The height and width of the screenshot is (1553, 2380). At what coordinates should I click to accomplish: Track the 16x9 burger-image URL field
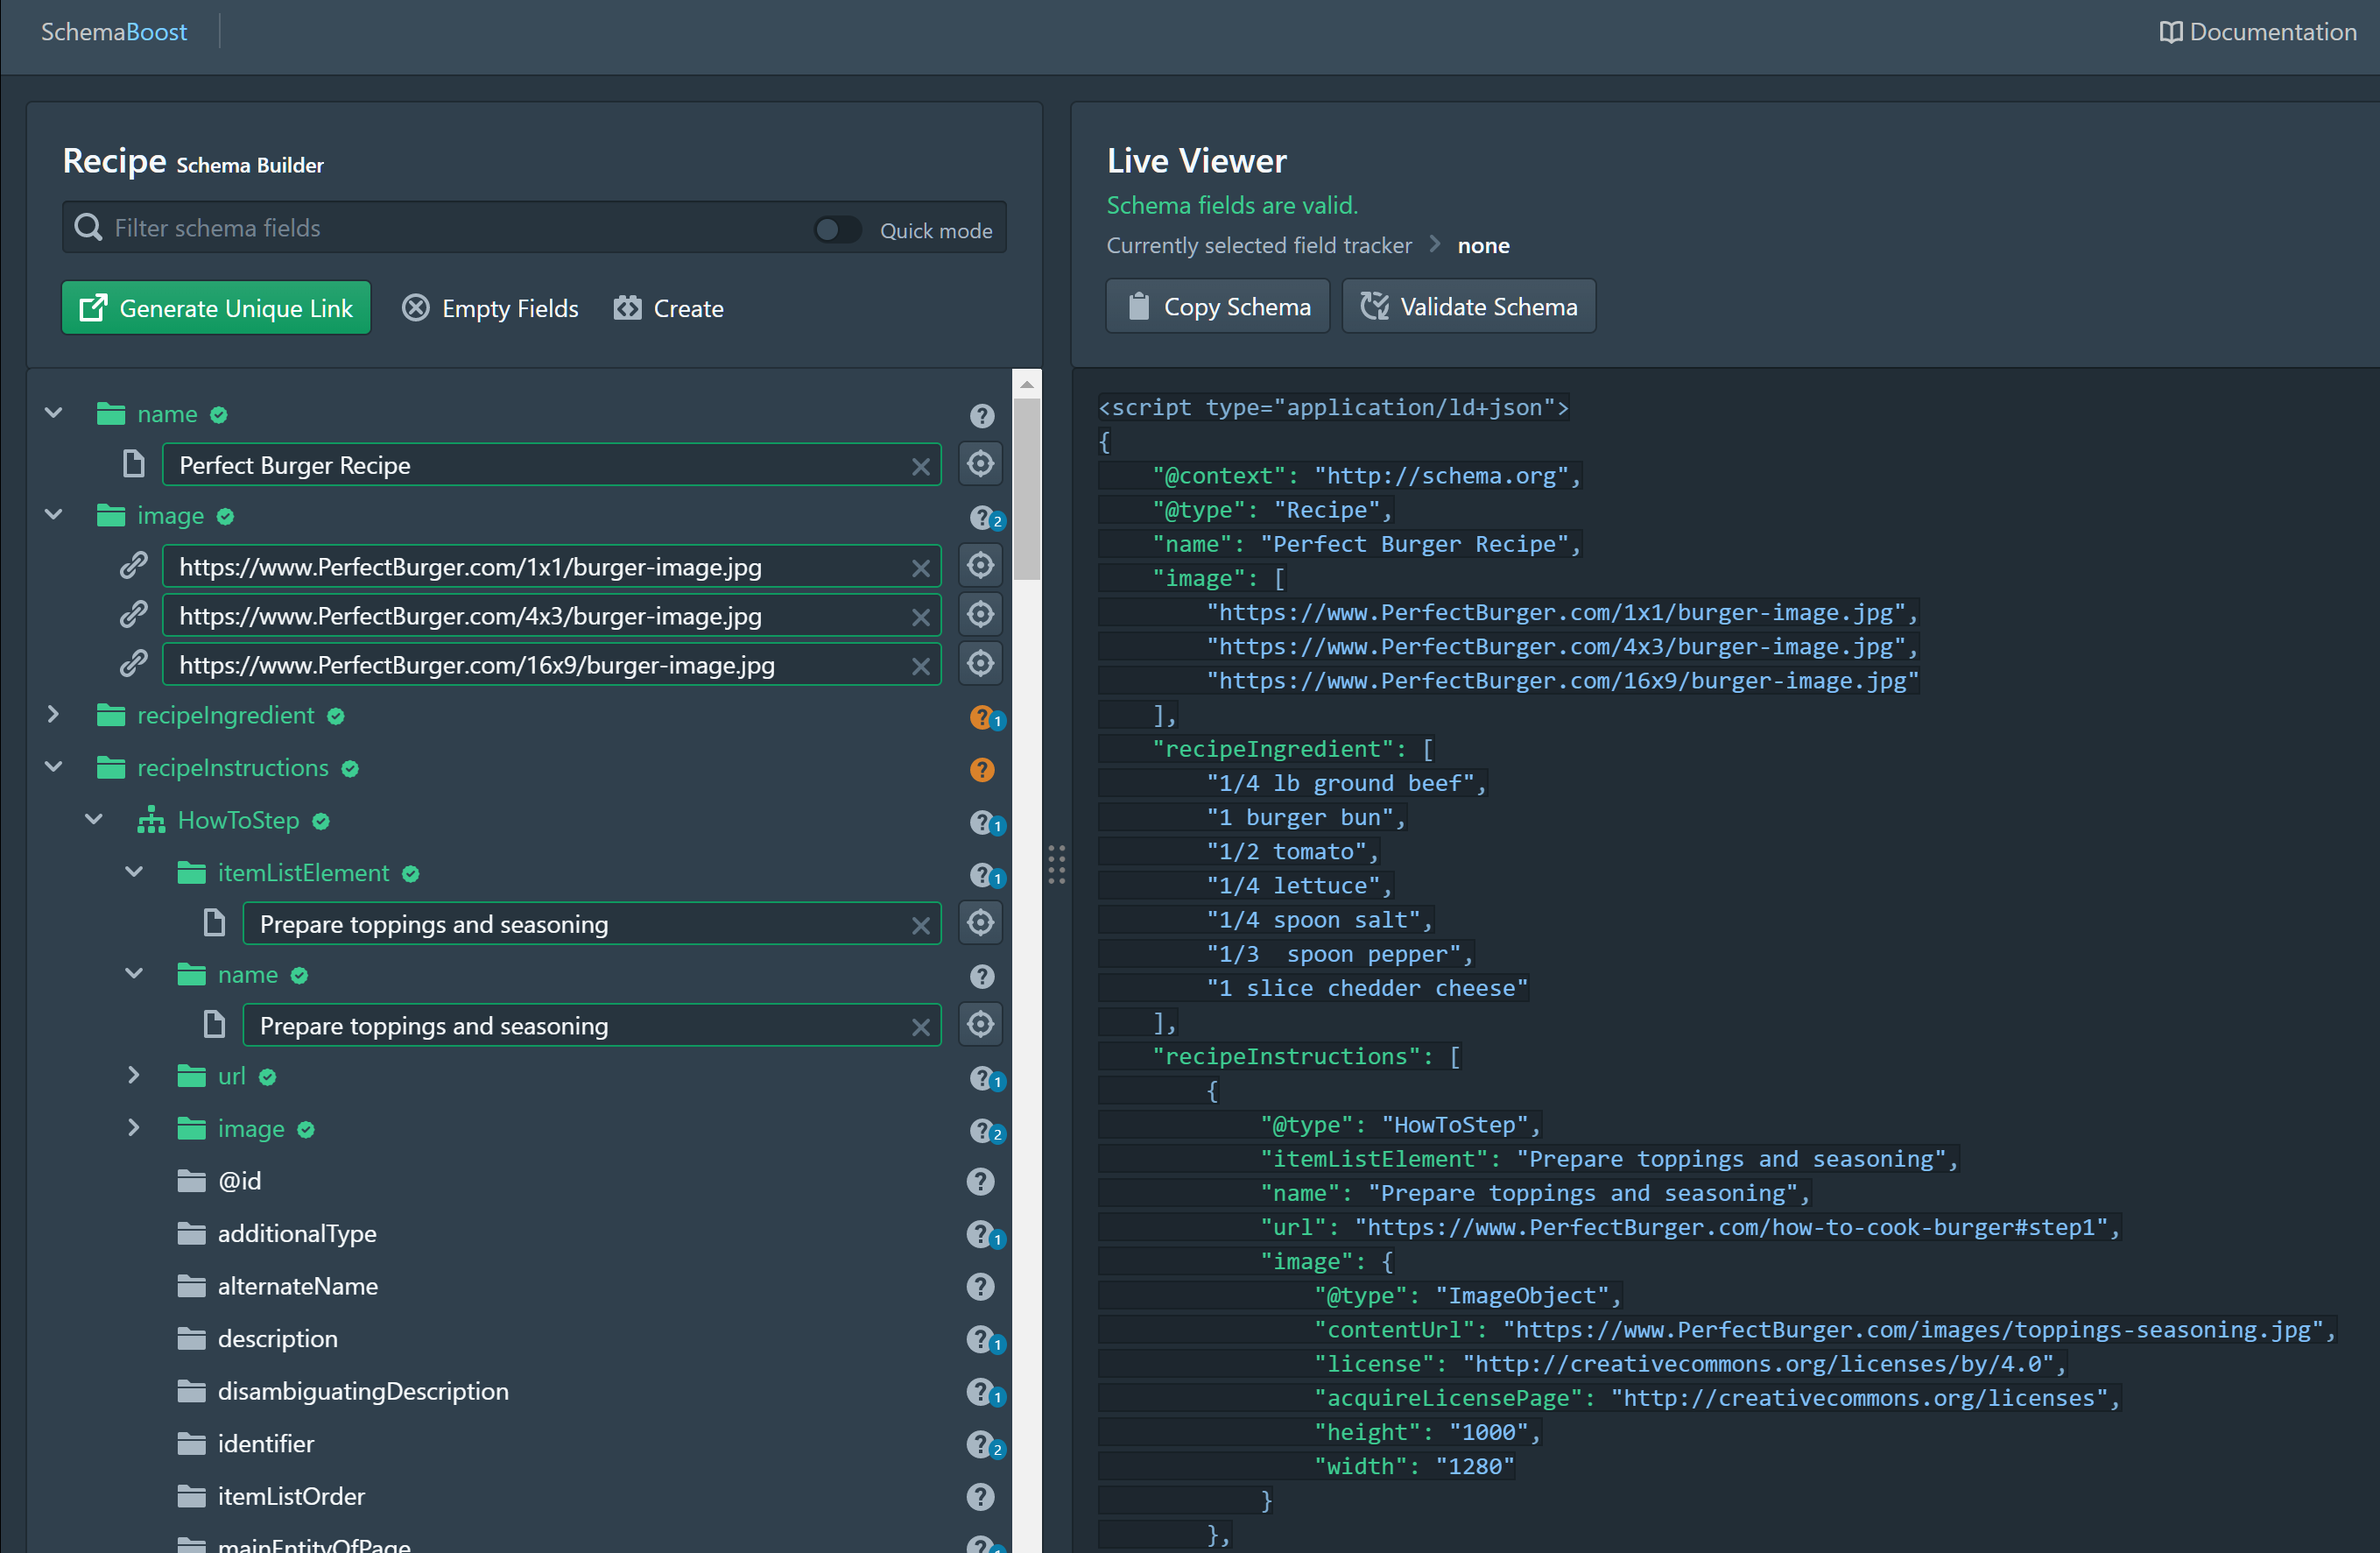[x=980, y=664]
